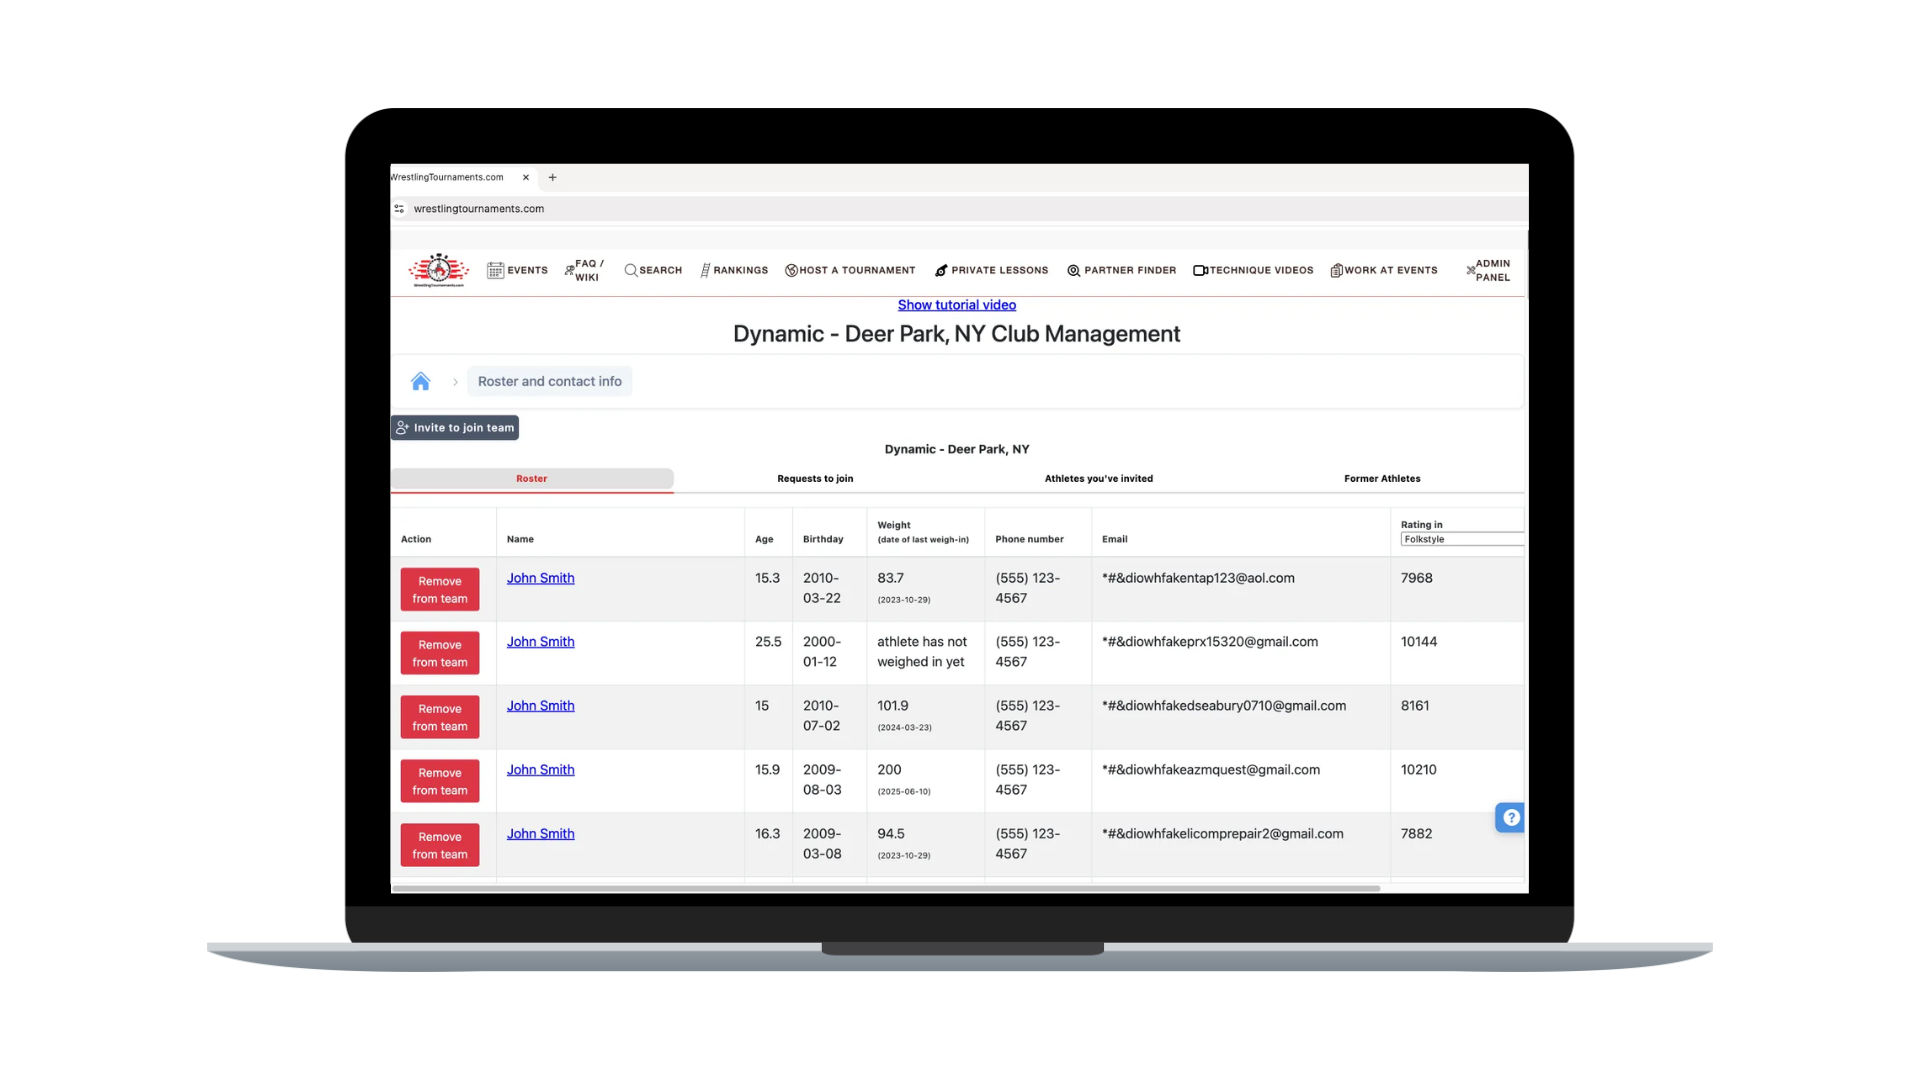1920x1080 pixels.
Task: Click the Age column header
Action: [x=764, y=539]
